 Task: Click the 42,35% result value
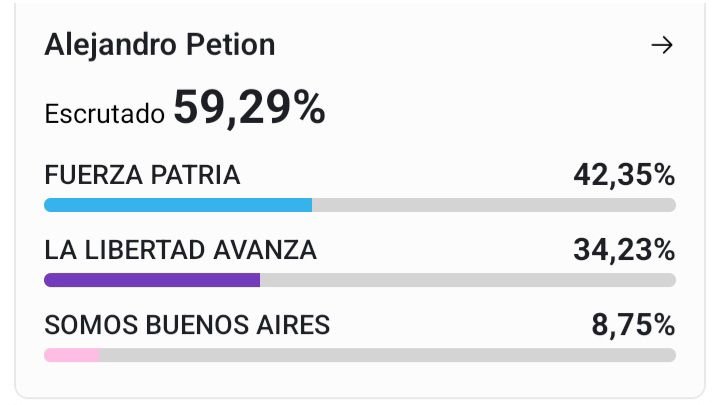624,175
